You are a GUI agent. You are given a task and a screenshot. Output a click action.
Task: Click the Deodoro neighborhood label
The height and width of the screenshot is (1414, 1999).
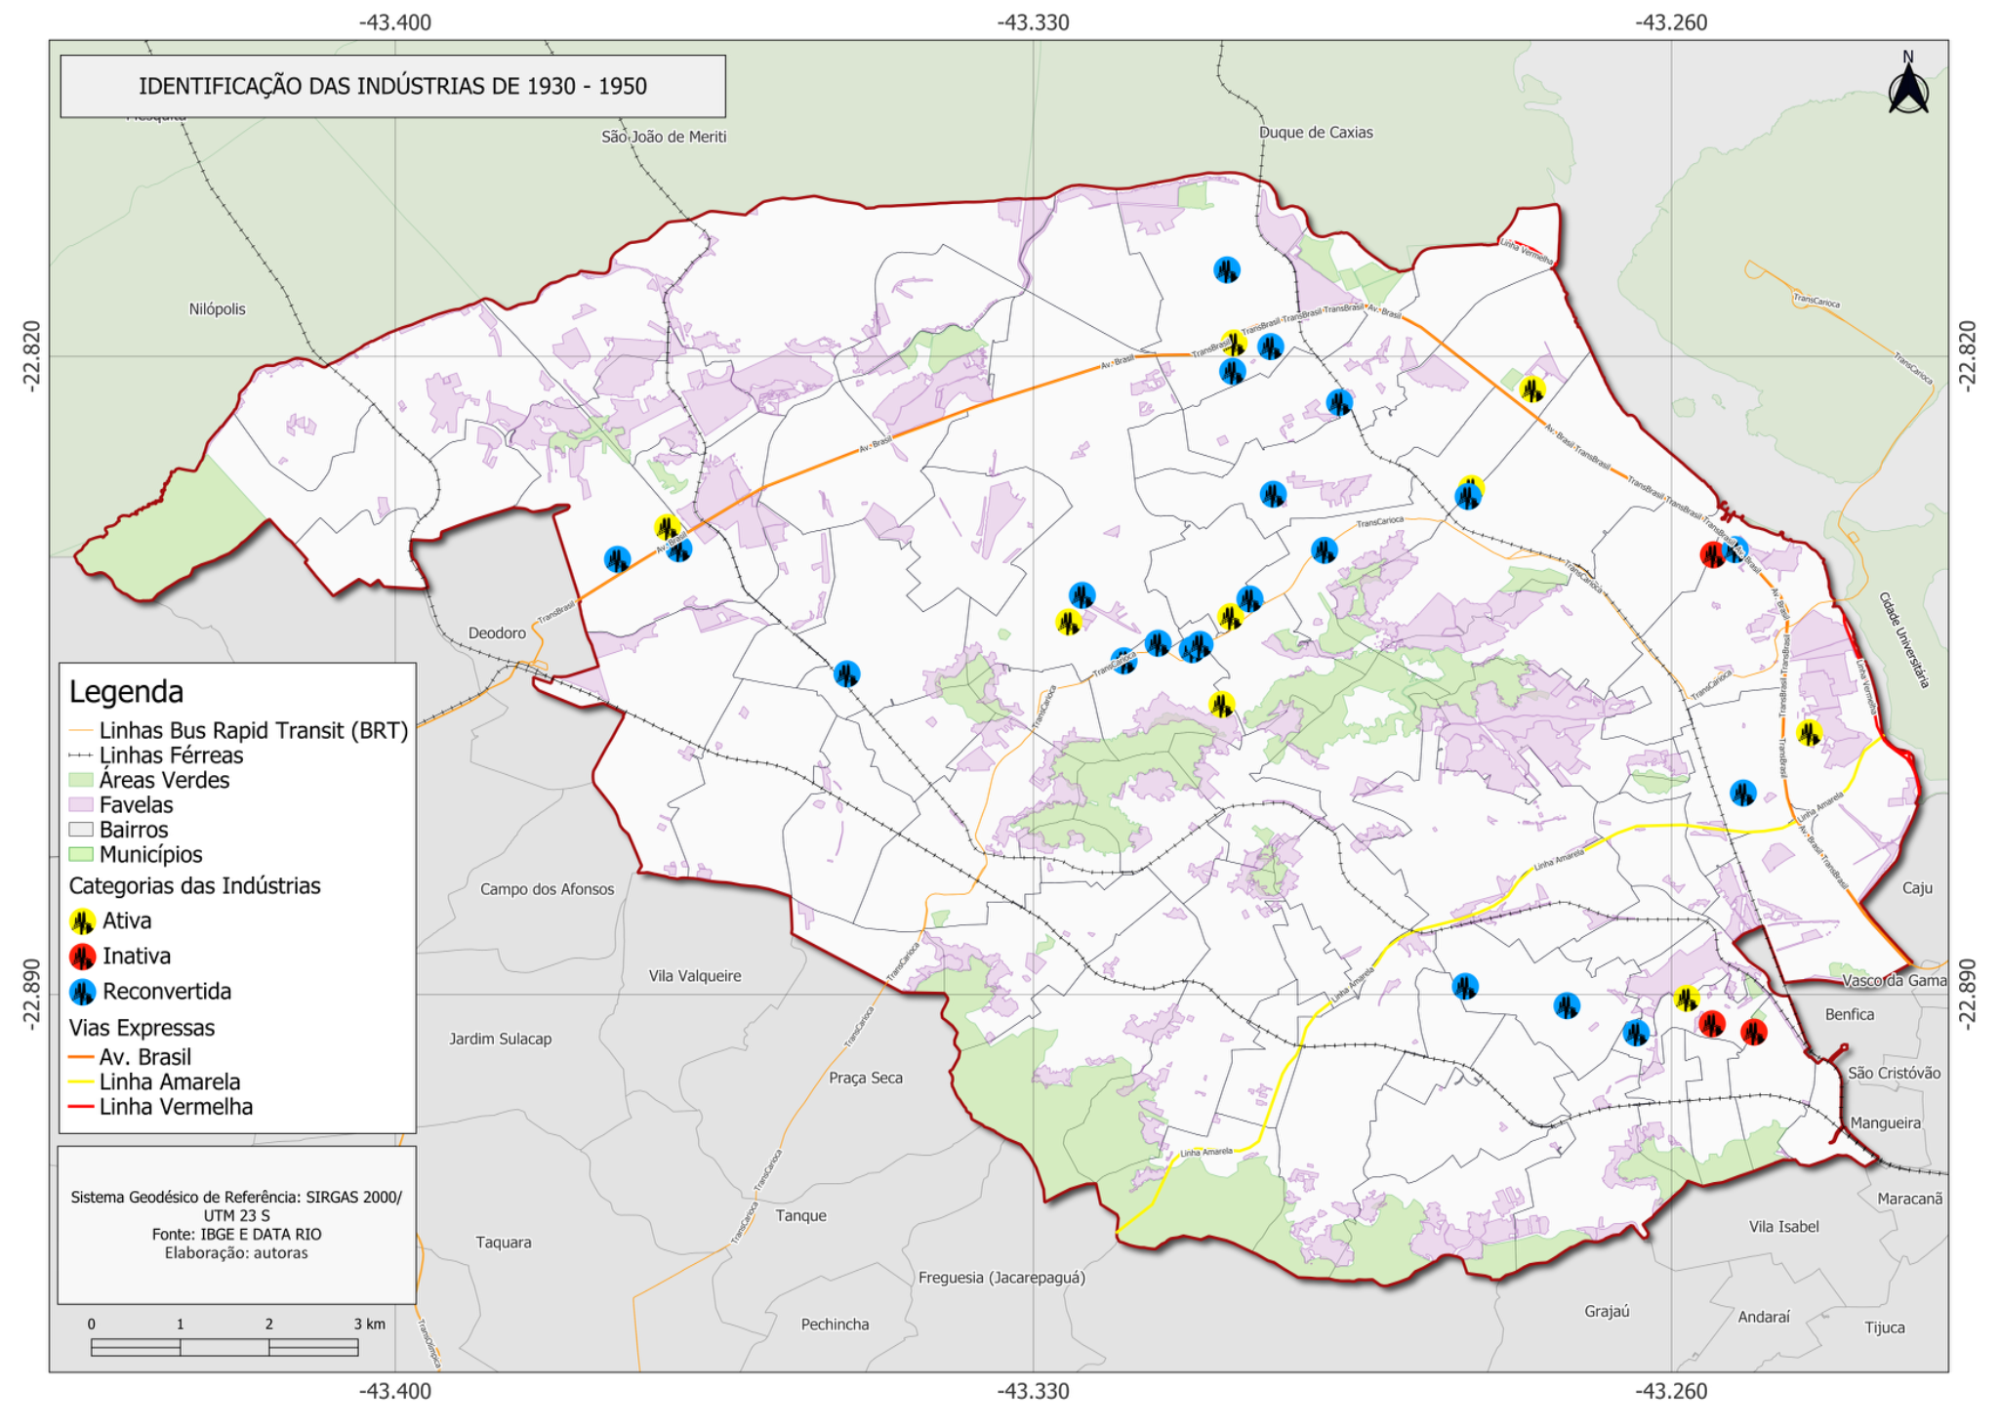[497, 633]
